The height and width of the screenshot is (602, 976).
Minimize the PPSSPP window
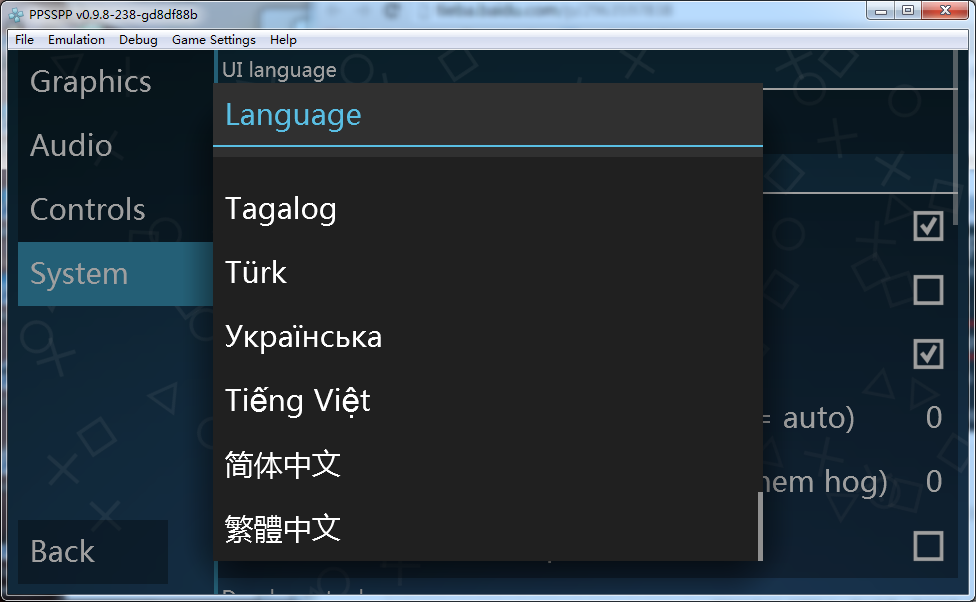881,11
